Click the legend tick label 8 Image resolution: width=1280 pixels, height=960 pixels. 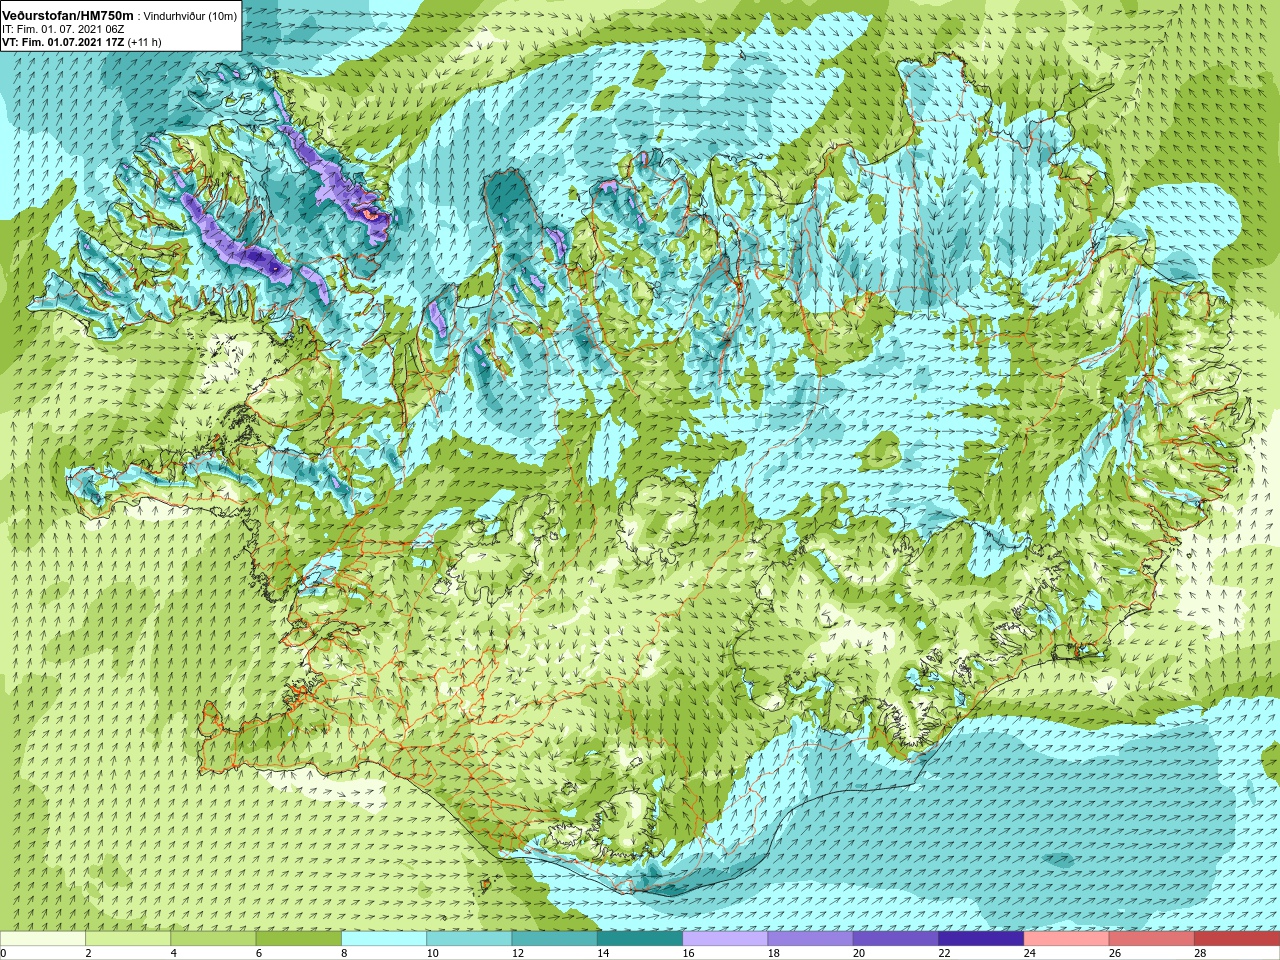coord(345,953)
